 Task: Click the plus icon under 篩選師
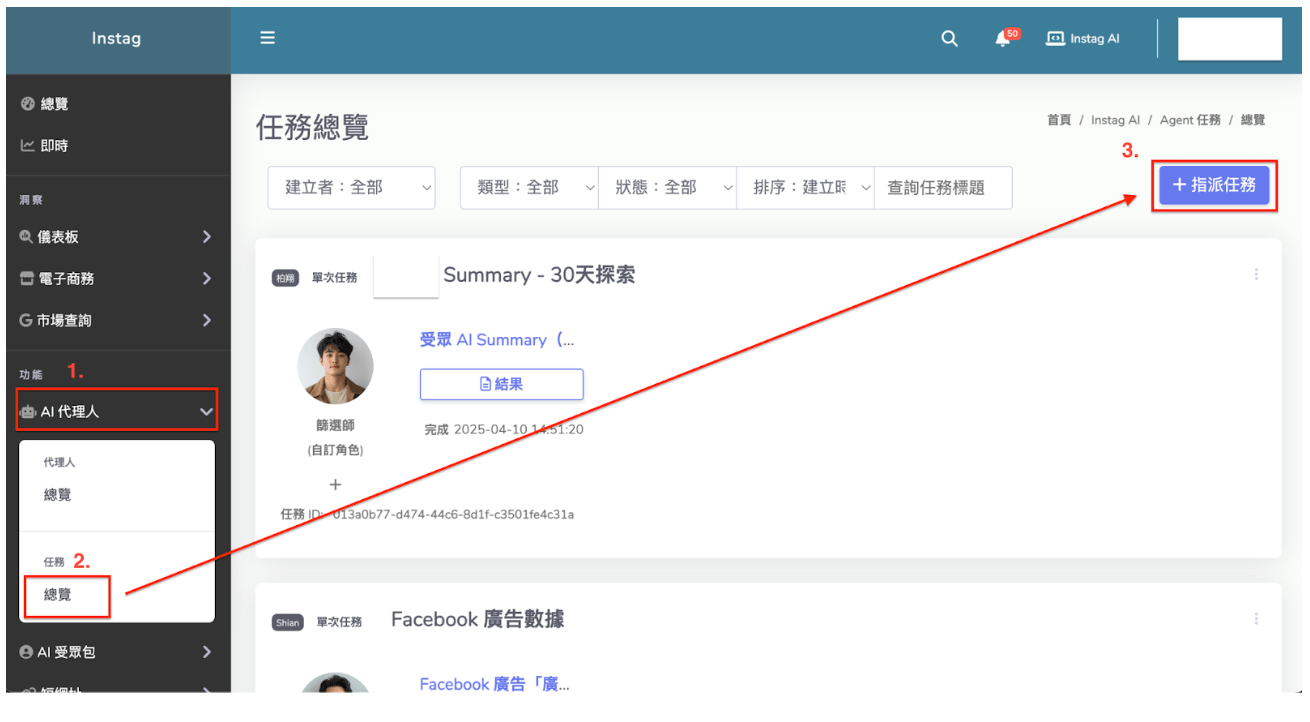(335, 485)
